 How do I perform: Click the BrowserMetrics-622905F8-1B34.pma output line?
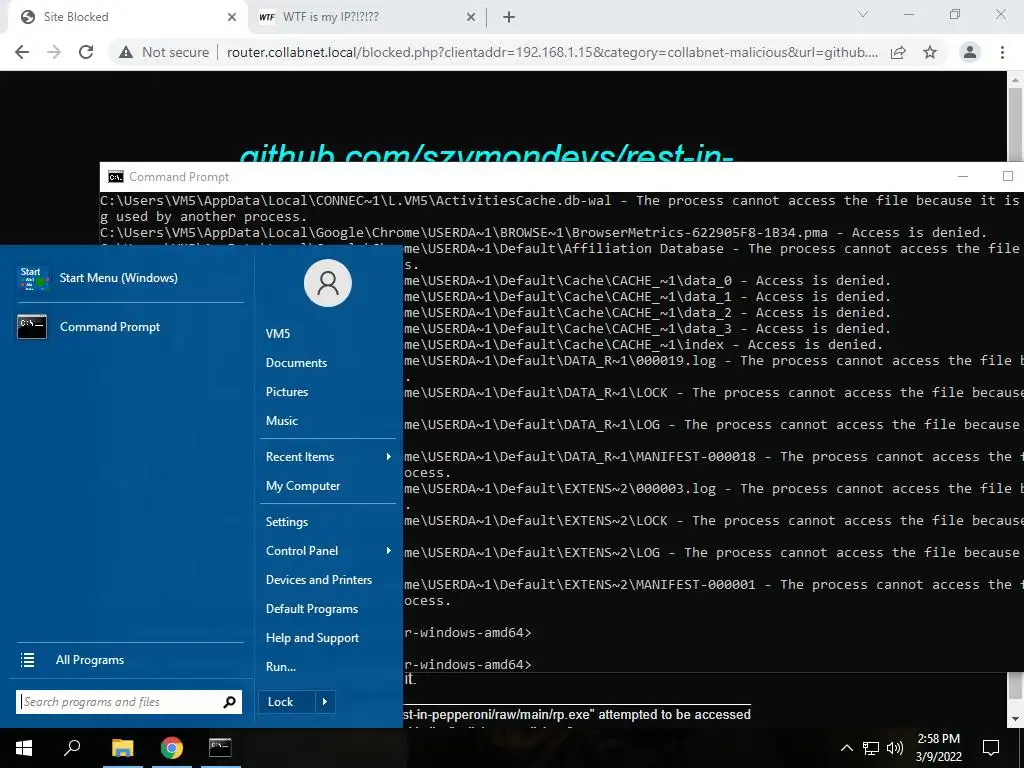coord(543,232)
